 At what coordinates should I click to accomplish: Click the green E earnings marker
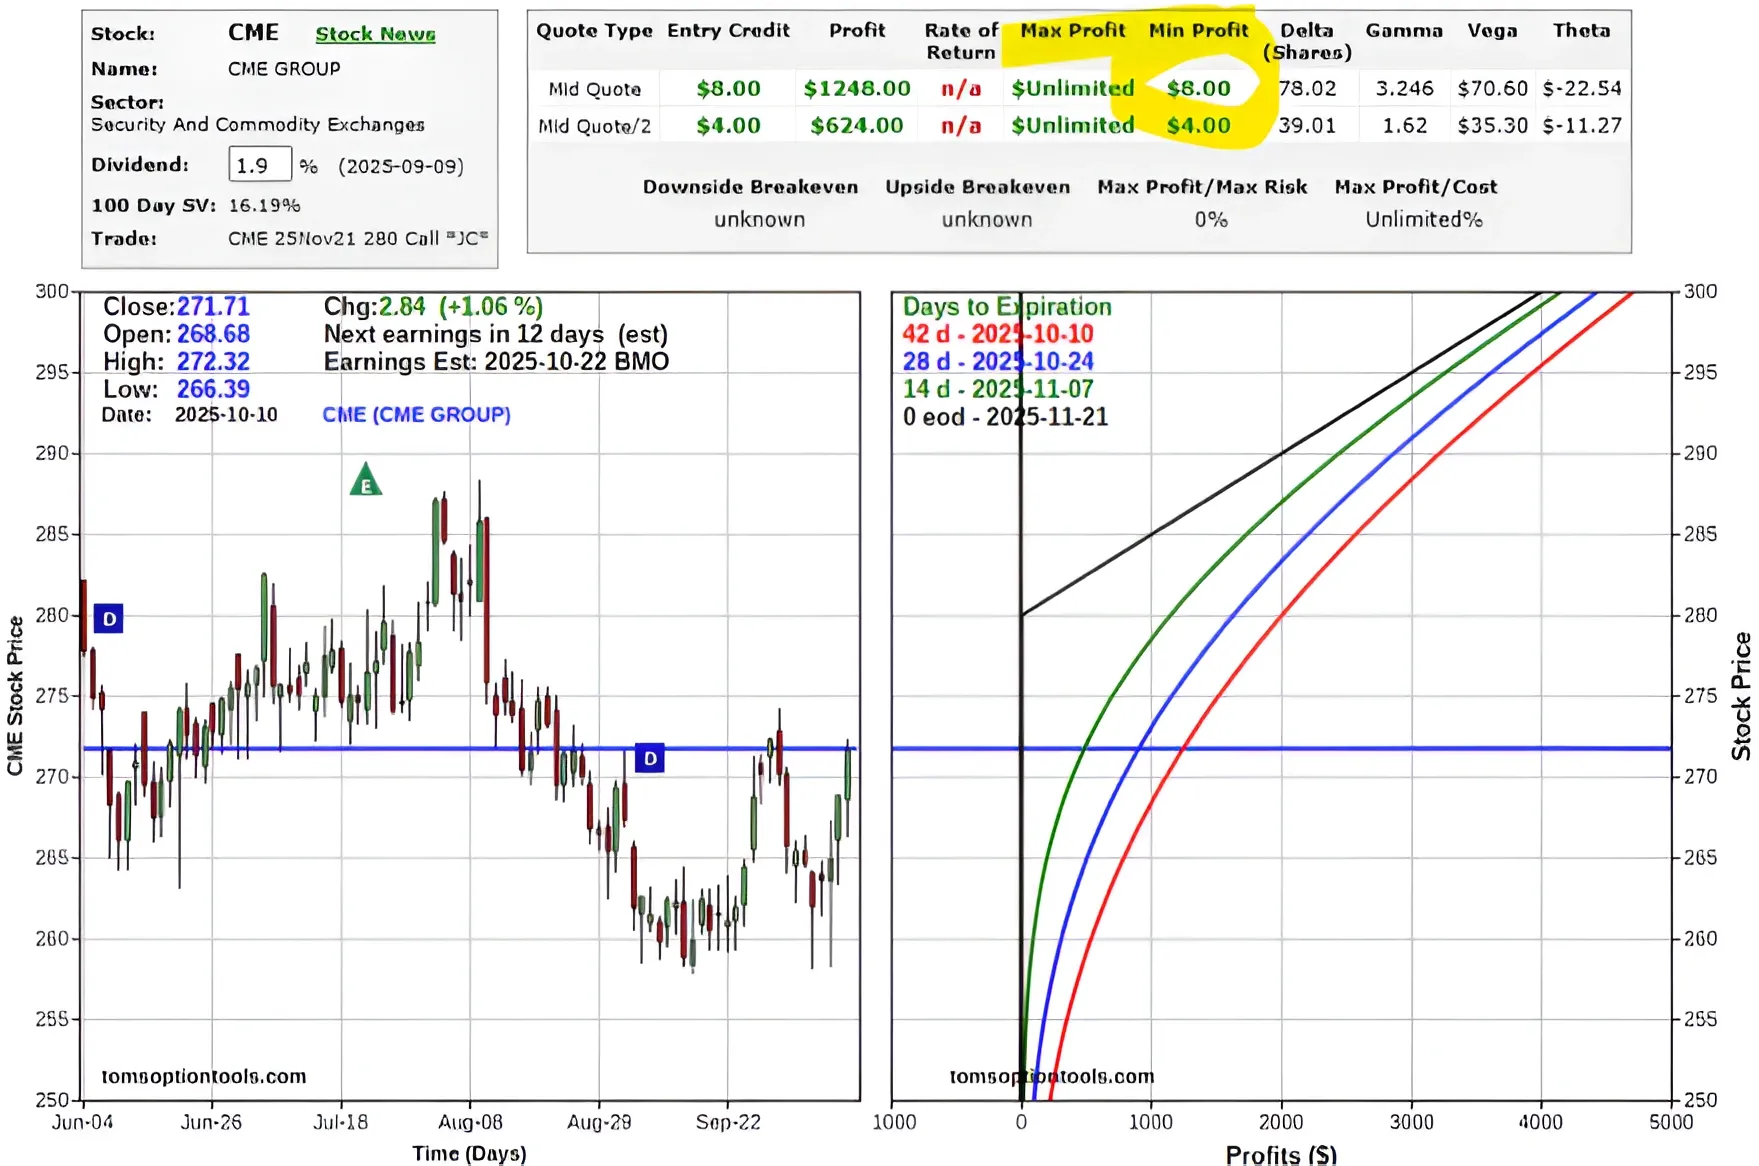tap(366, 480)
